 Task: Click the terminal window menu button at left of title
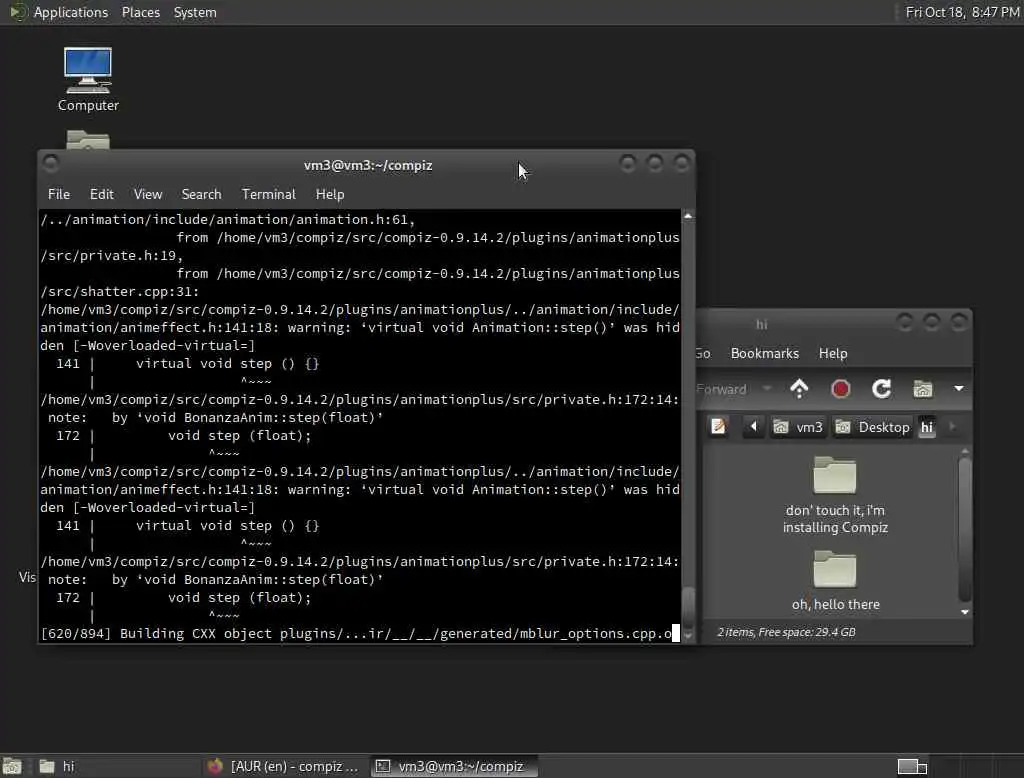pos(51,163)
